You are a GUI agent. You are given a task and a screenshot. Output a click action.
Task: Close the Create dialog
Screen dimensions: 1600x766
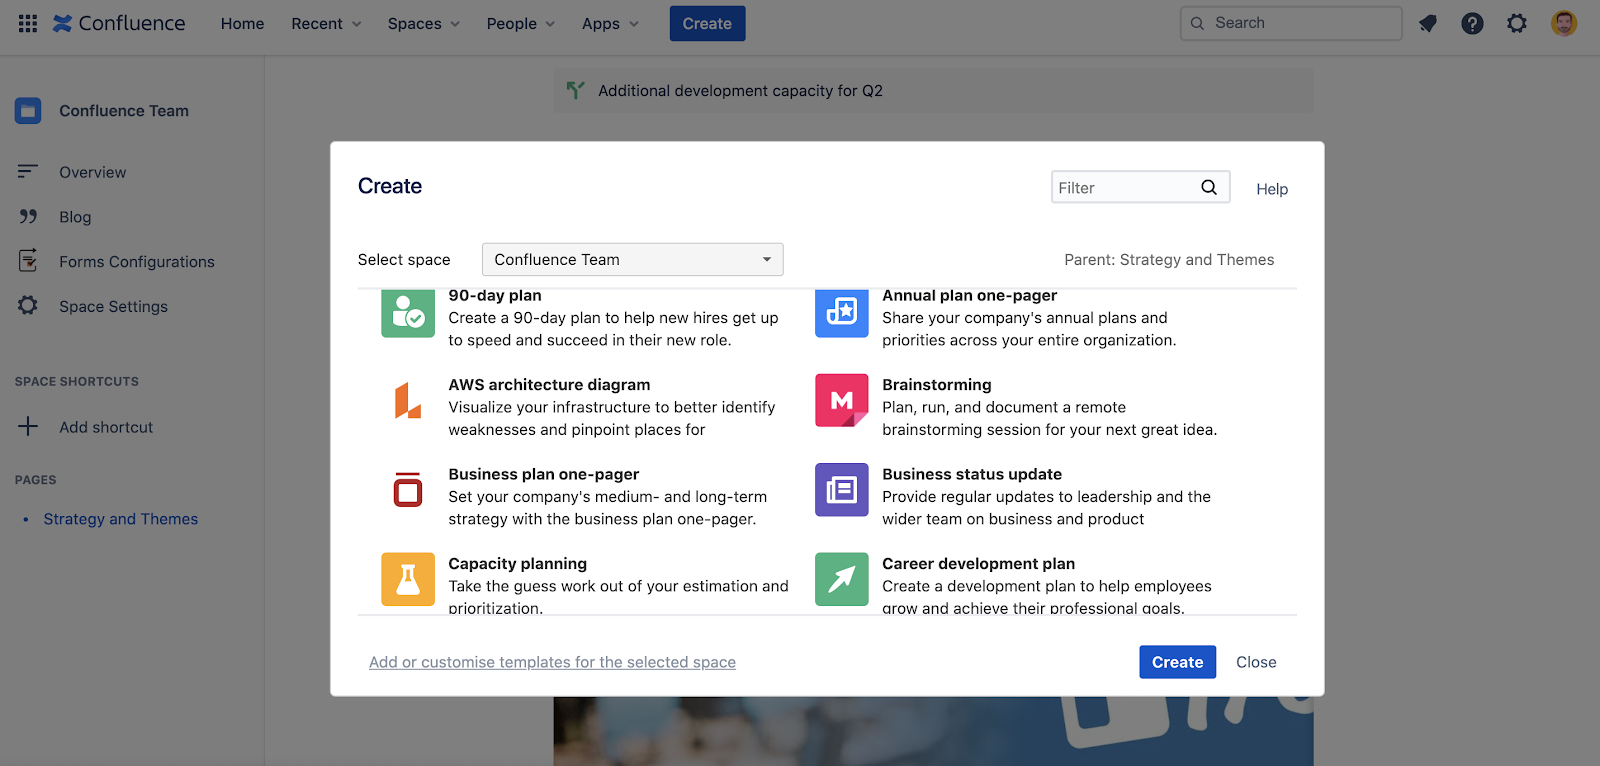point(1256,662)
